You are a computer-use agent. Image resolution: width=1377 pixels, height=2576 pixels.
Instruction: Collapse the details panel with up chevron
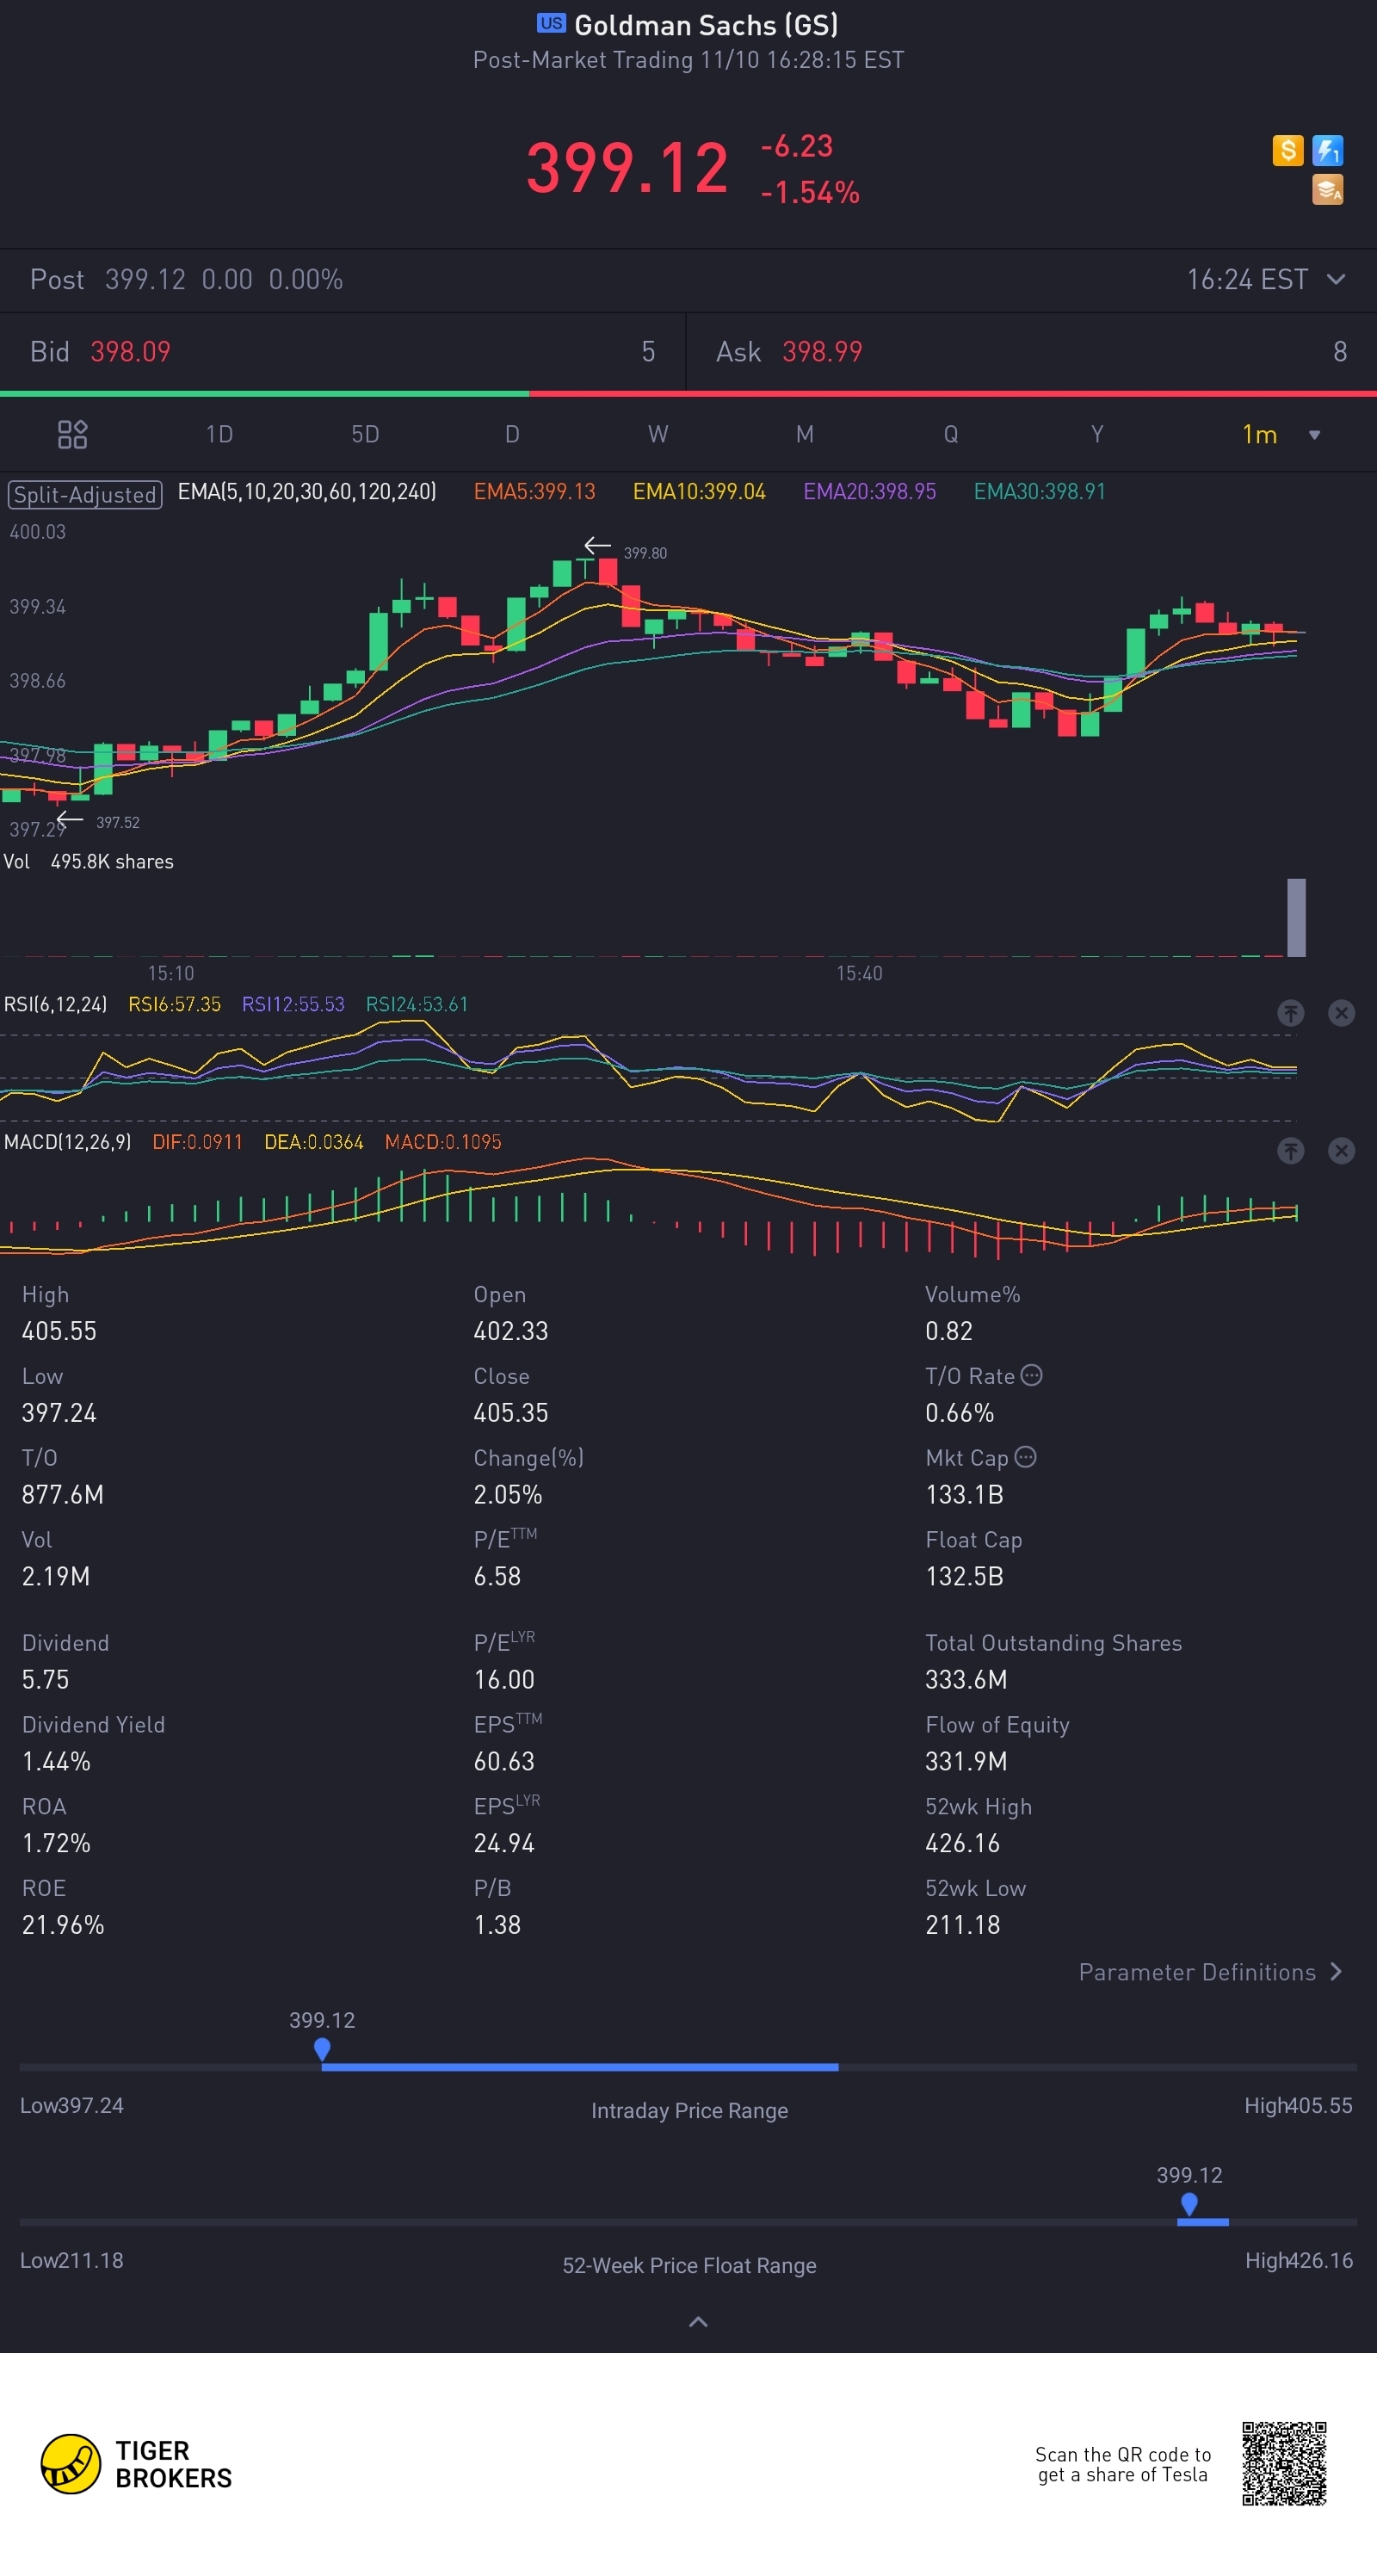click(698, 2322)
